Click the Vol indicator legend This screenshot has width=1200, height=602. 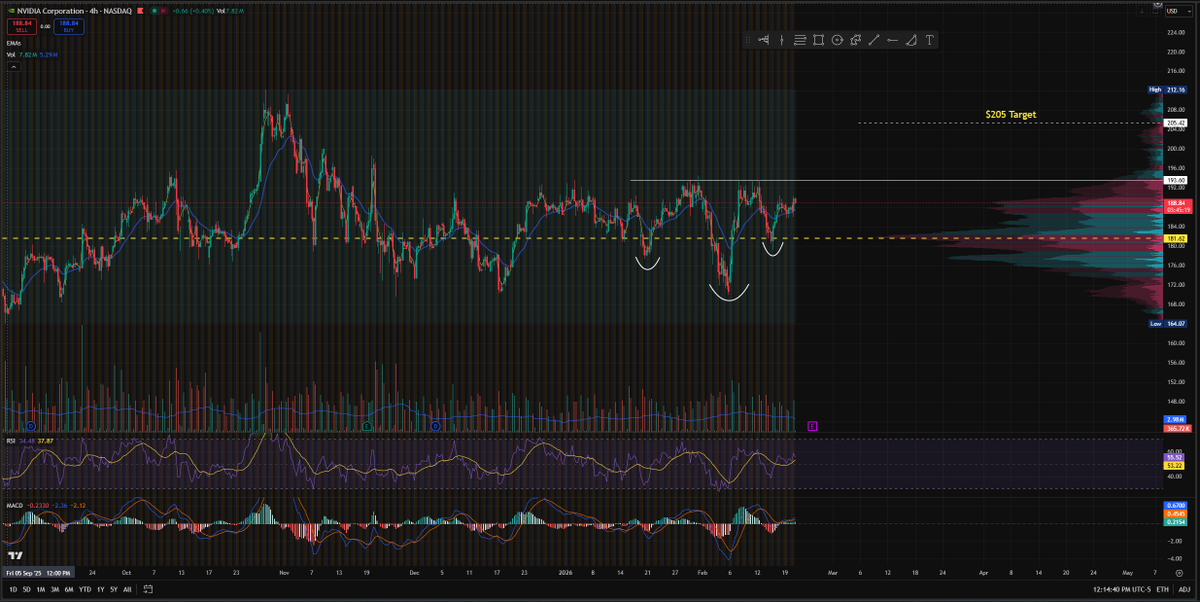click(x=11, y=54)
